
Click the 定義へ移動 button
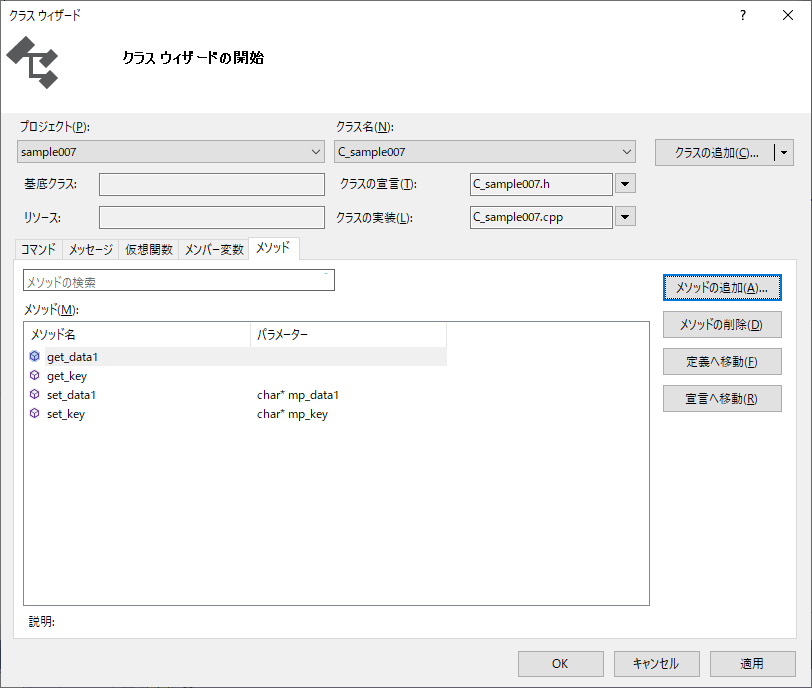coord(721,362)
